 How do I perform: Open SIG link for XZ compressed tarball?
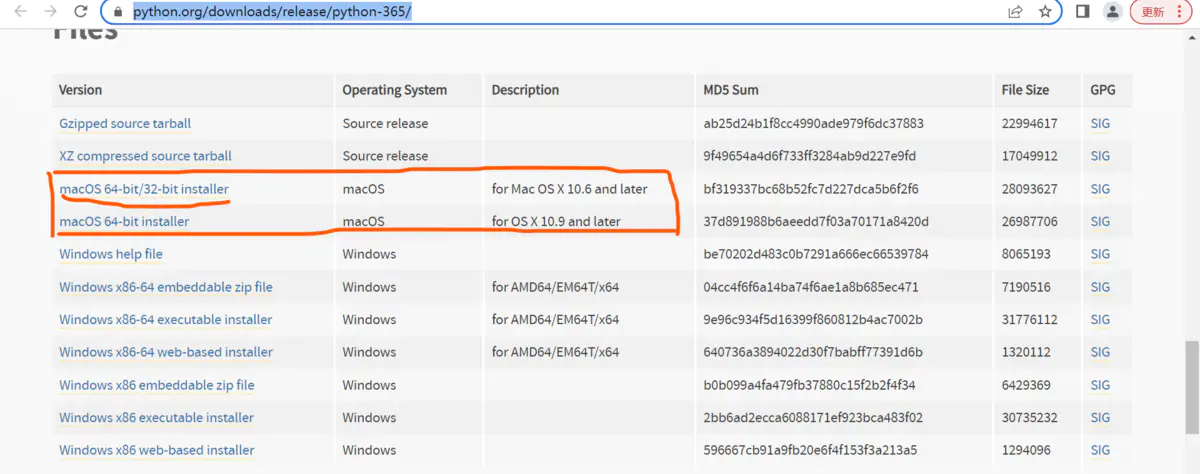click(x=1100, y=156)
